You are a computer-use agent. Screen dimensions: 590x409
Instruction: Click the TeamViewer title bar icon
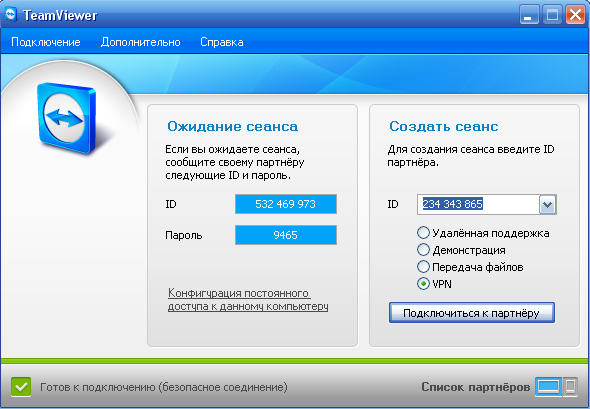coord(11,14)
